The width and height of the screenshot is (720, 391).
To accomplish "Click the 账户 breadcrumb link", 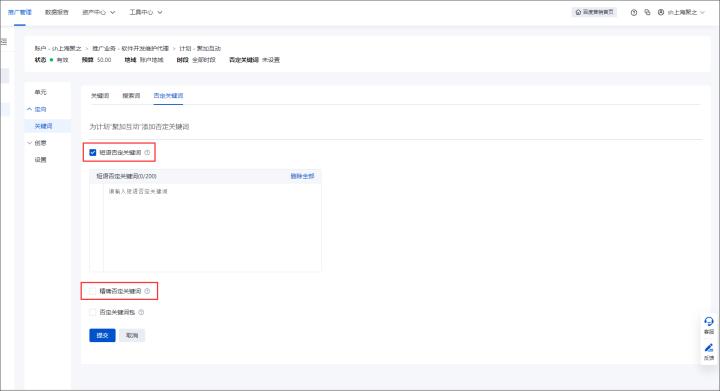I will [58, 48].
